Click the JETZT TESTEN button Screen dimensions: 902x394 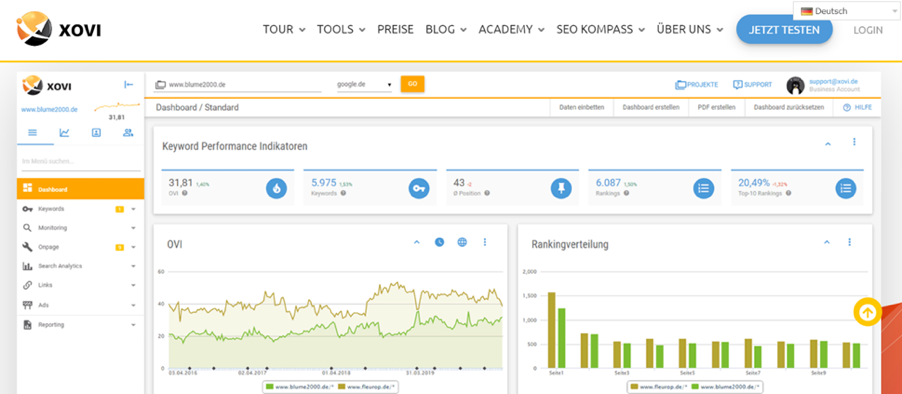[784, 29]
